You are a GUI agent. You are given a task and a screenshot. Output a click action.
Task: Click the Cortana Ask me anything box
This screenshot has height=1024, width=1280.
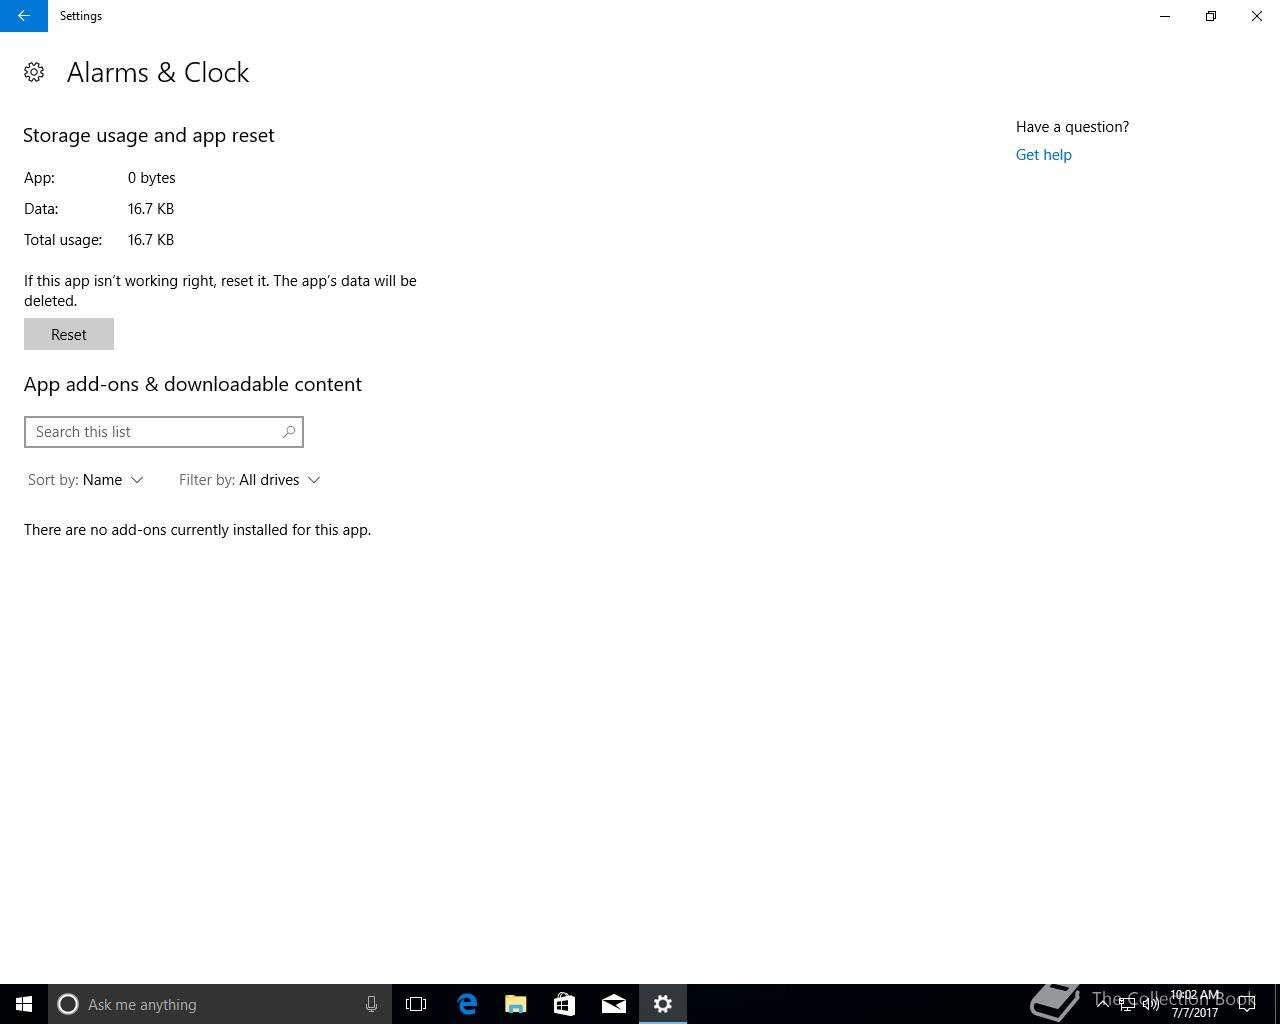(220, 1004)
